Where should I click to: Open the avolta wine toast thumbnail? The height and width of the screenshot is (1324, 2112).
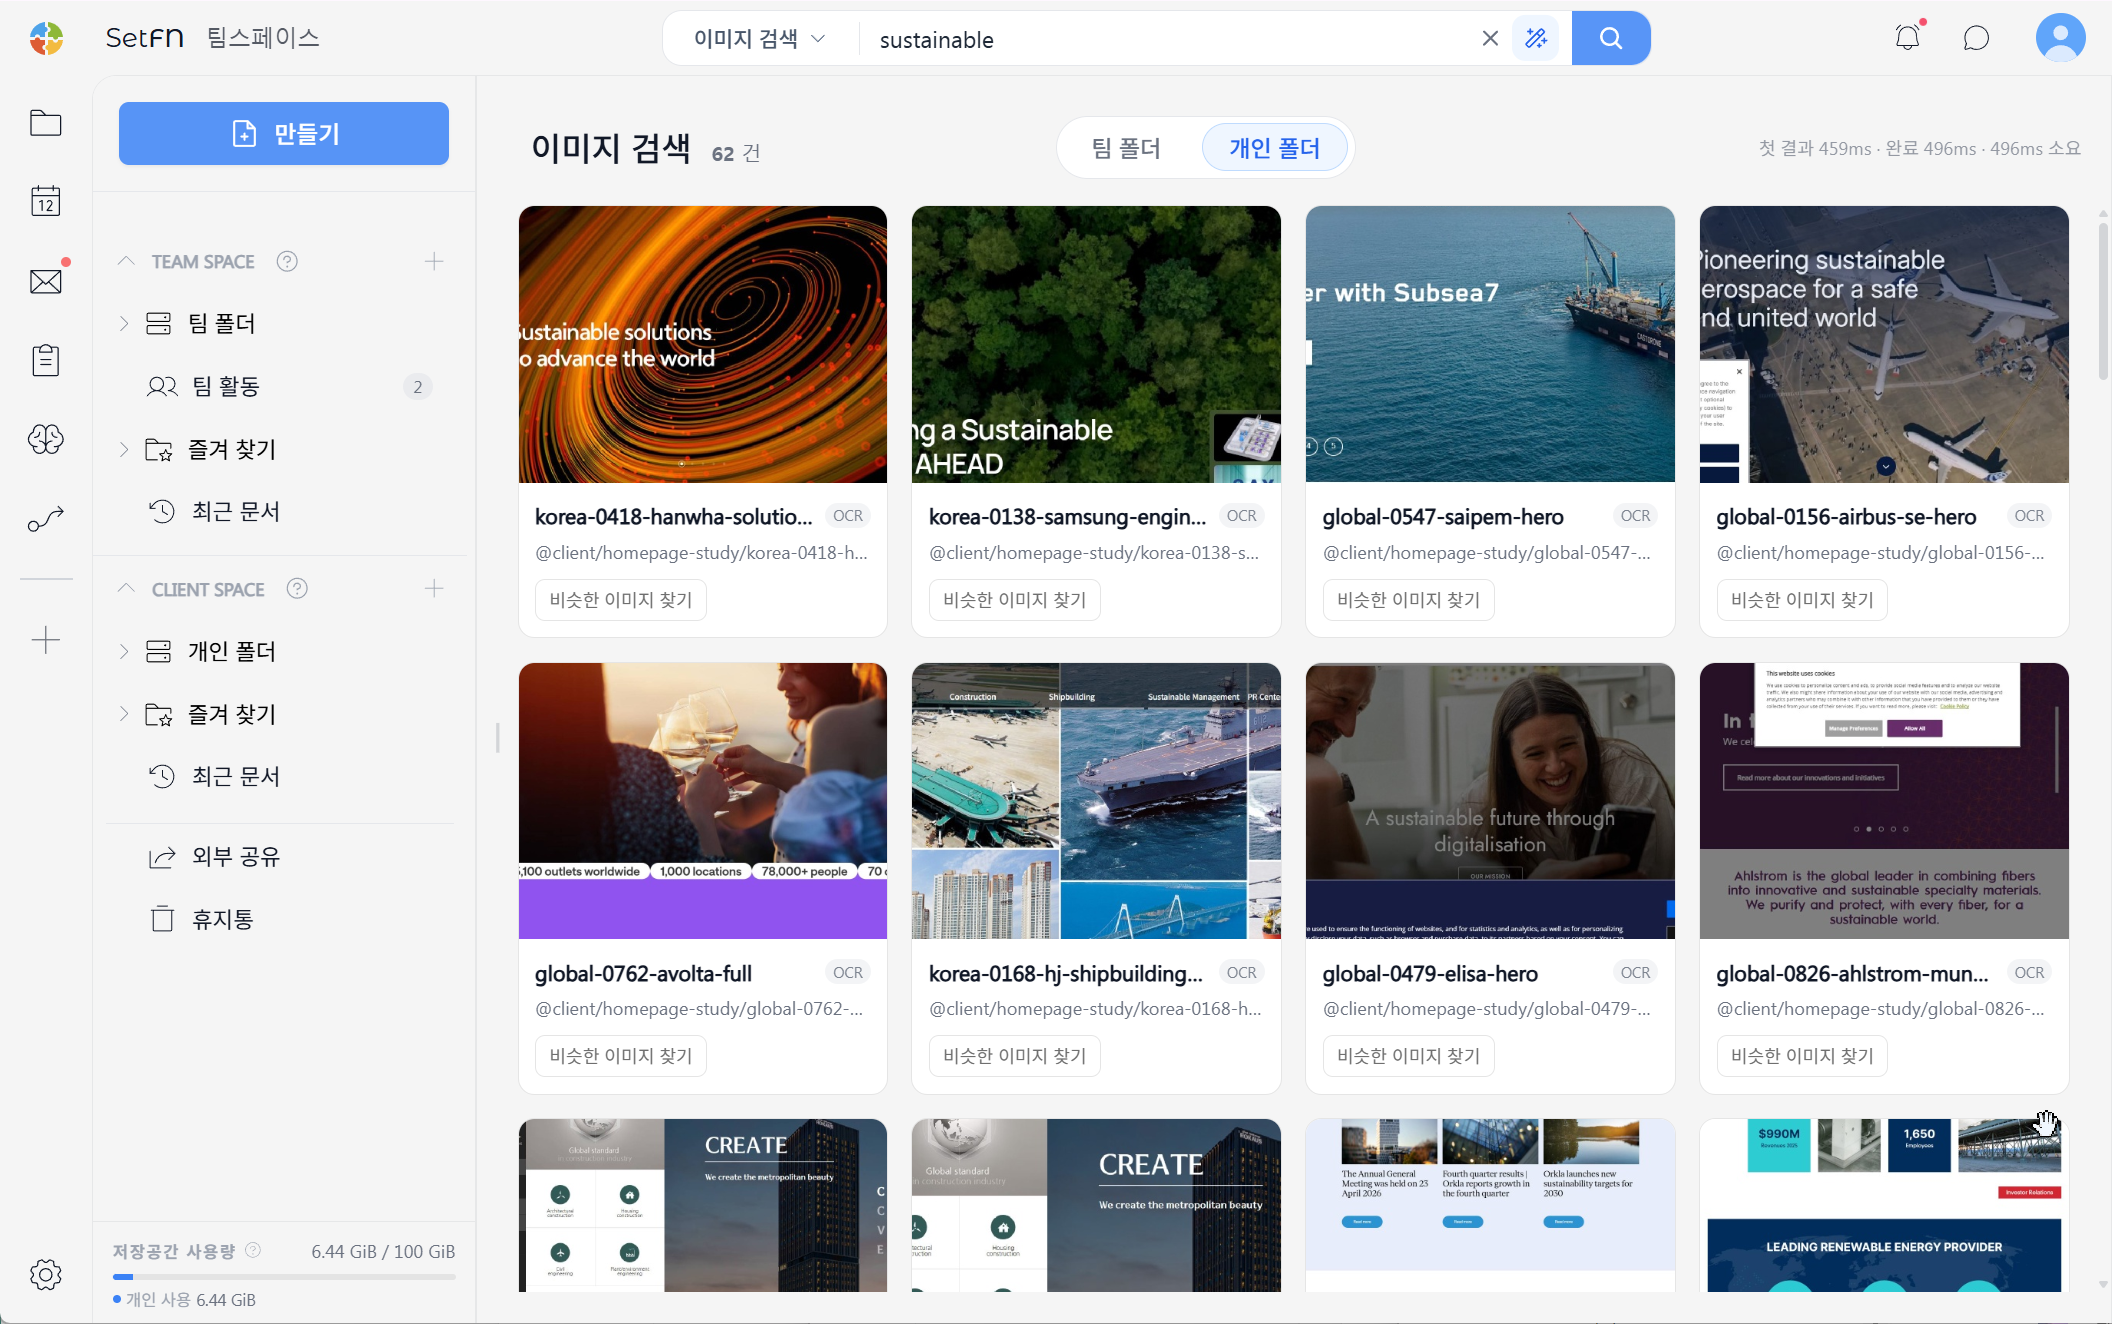point(703,801)
